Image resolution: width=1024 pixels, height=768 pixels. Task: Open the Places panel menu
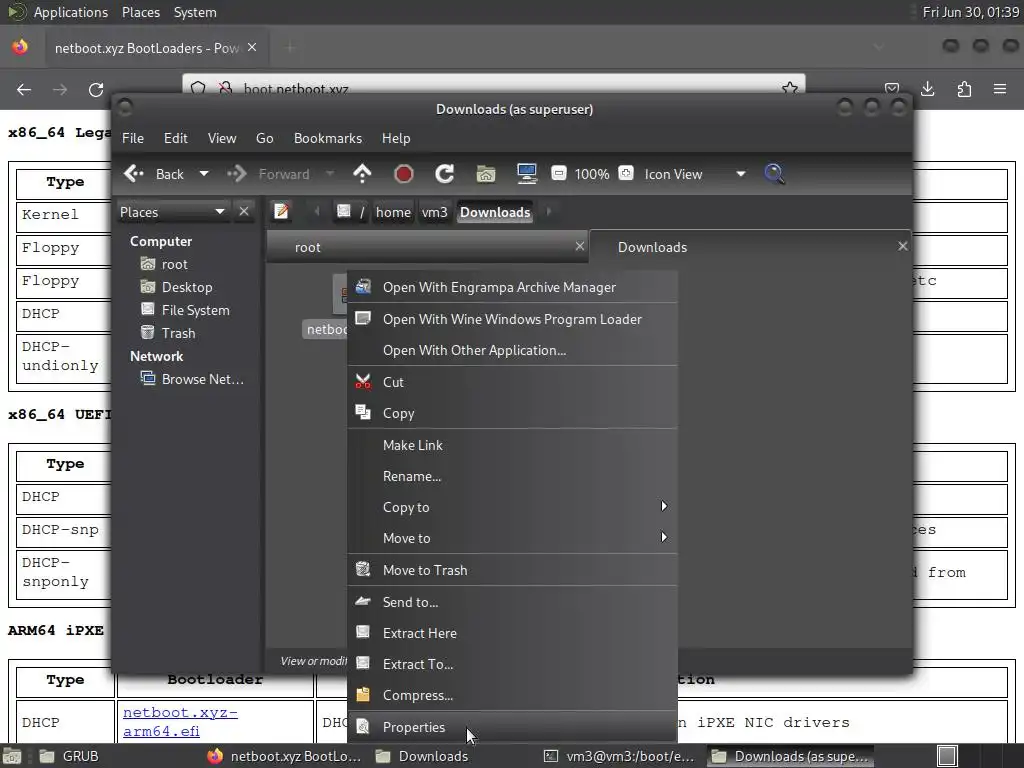tap(141, 12)
